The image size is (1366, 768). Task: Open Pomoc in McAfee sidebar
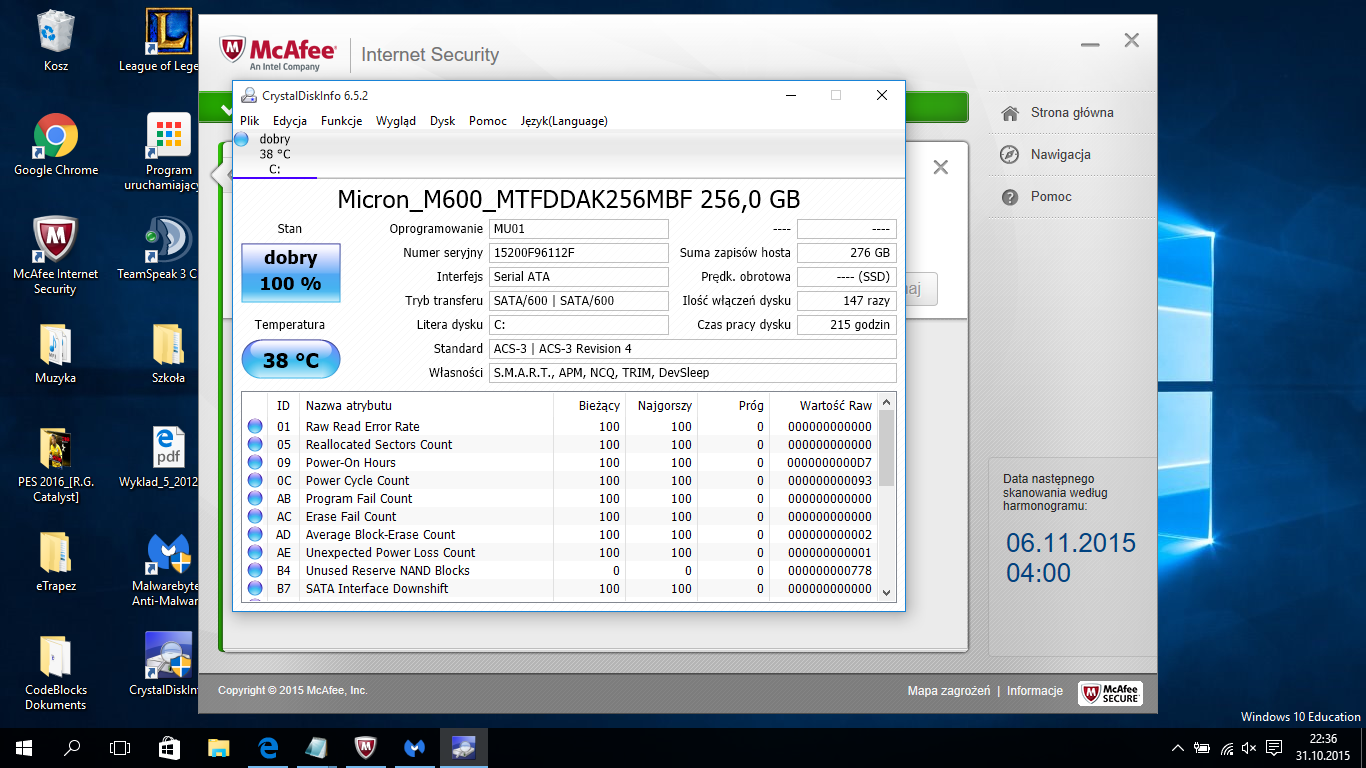tap(1051, 197)
